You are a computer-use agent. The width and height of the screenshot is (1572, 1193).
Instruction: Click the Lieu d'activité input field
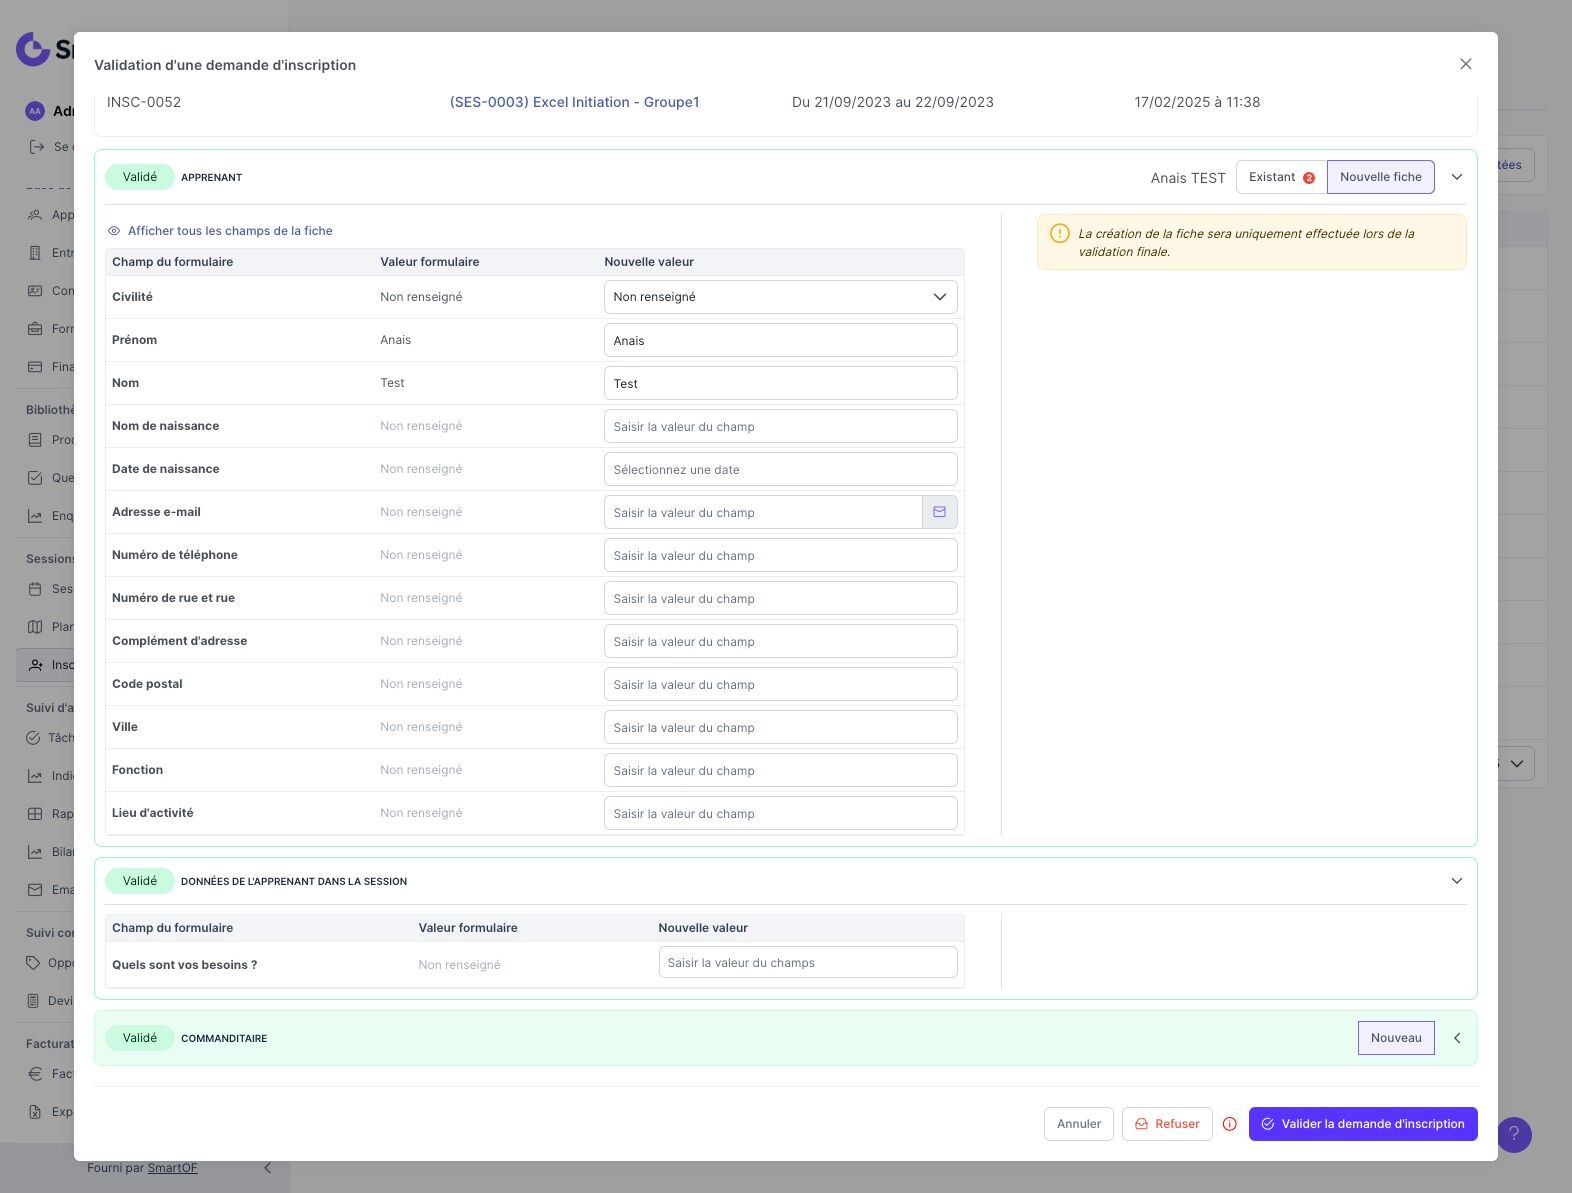(780, 813)
